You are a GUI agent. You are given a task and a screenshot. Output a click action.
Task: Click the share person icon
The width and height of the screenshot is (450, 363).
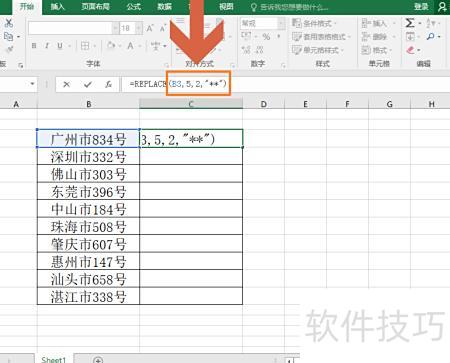[x=442, y=7]
